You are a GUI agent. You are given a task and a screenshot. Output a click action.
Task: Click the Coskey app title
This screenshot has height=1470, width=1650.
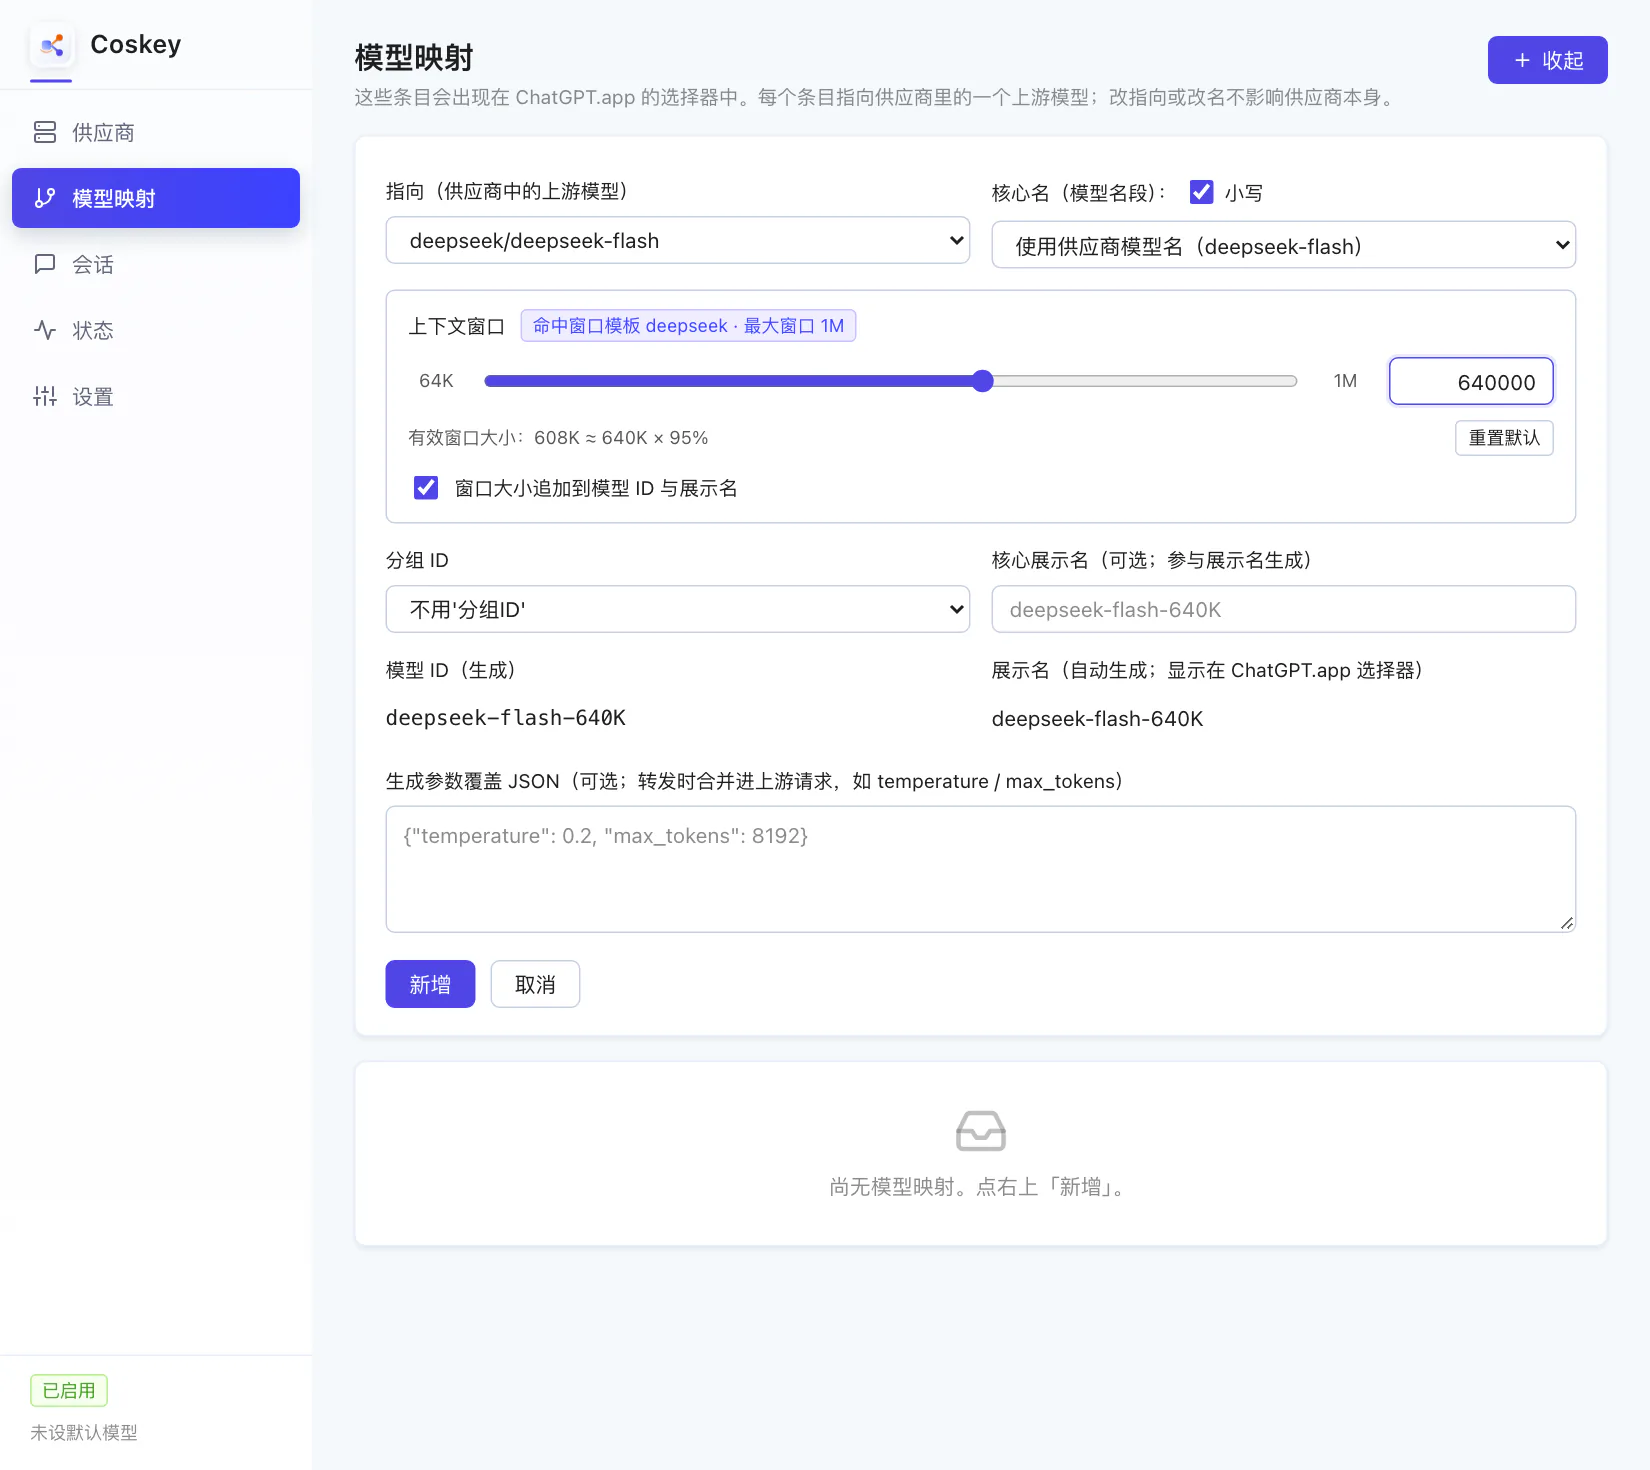tap(136, 45)
